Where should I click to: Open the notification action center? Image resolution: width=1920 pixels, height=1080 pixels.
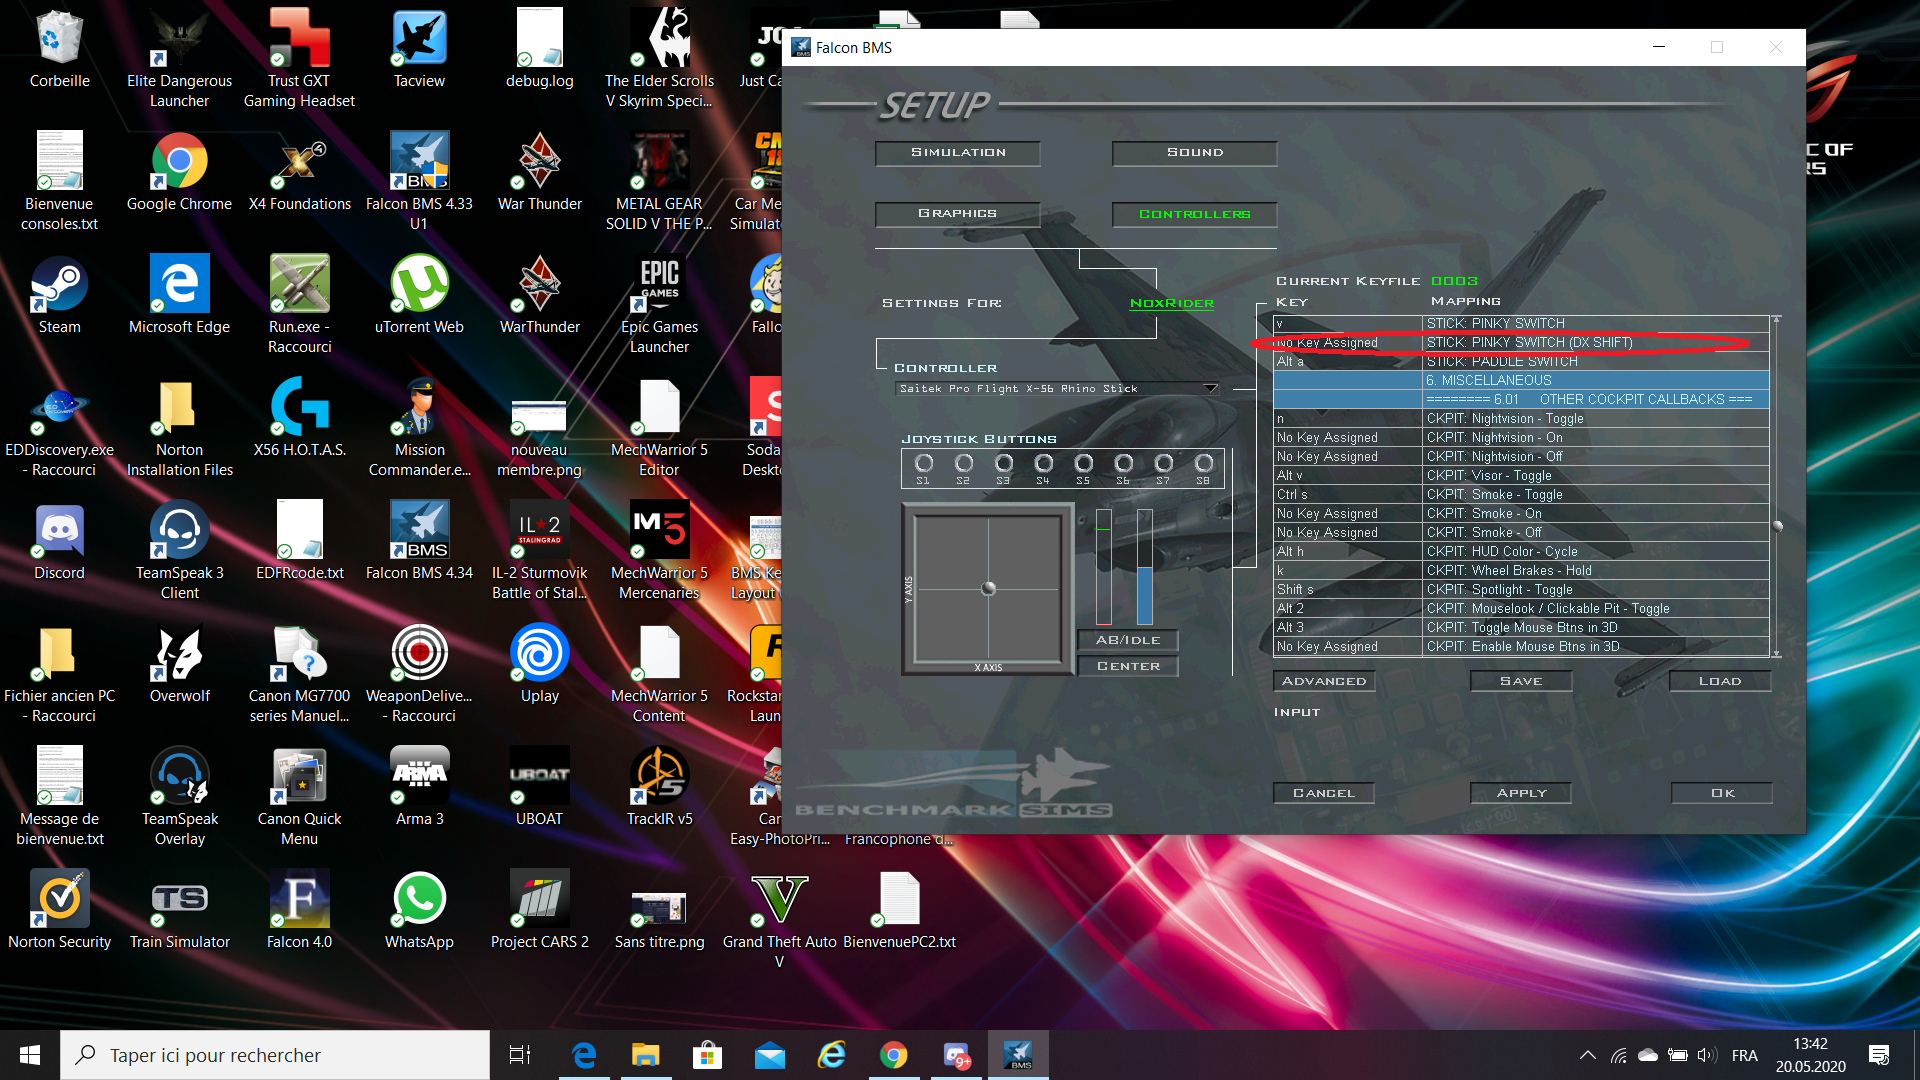click(x=1879, y=1055)
